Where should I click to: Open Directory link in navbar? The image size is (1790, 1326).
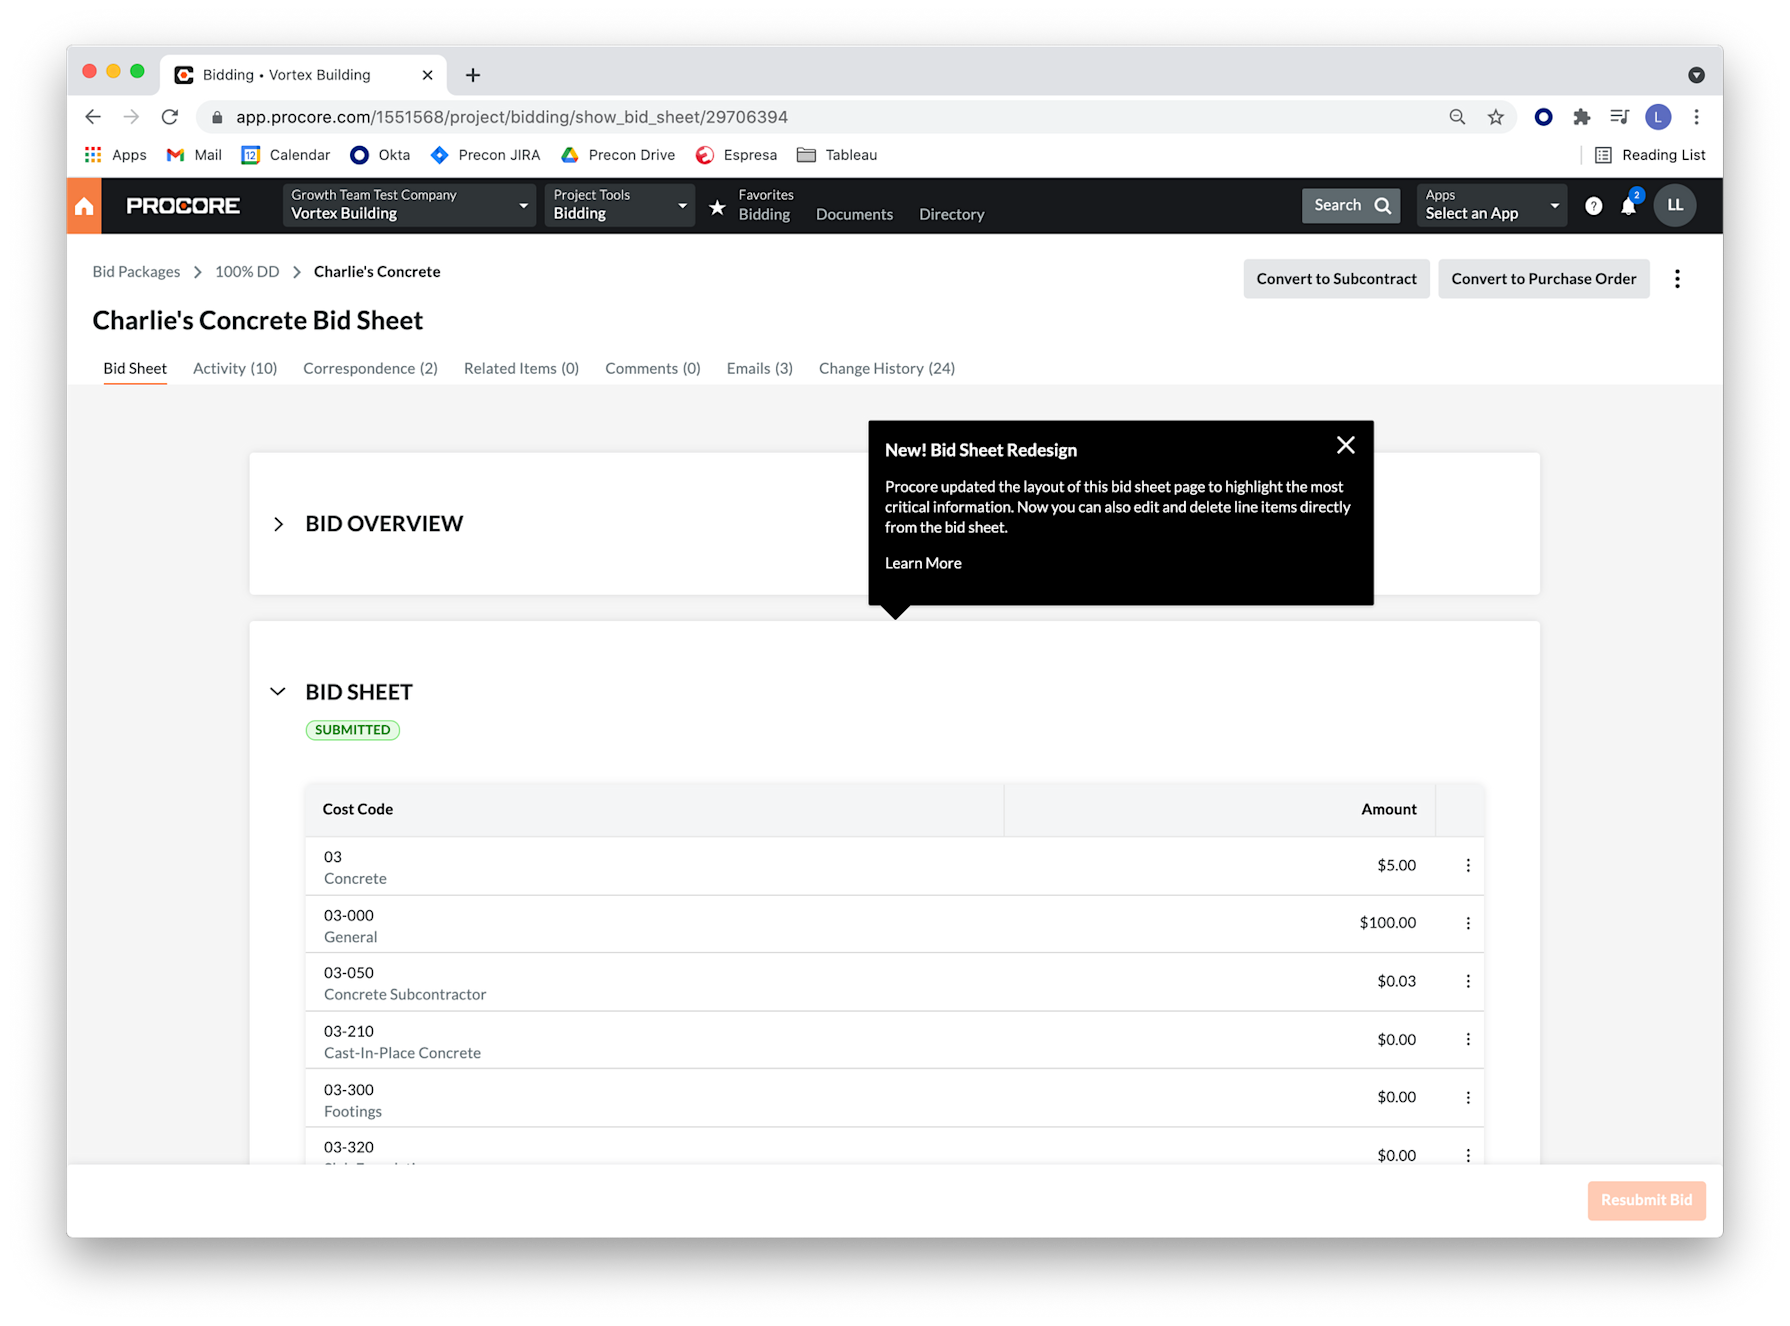pyautogui.click(x=952, y=215)
